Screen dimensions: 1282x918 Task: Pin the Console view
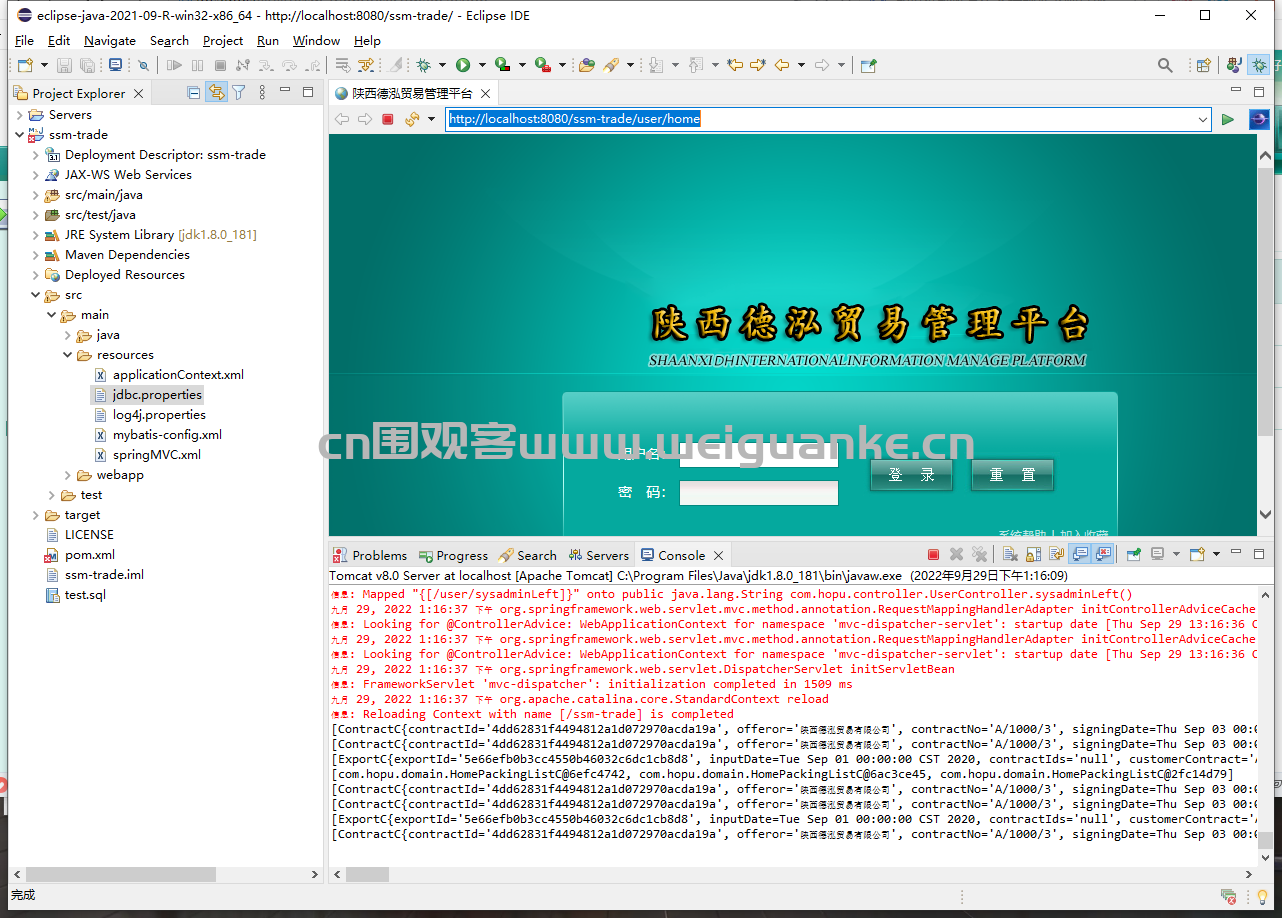(1133, 555)
